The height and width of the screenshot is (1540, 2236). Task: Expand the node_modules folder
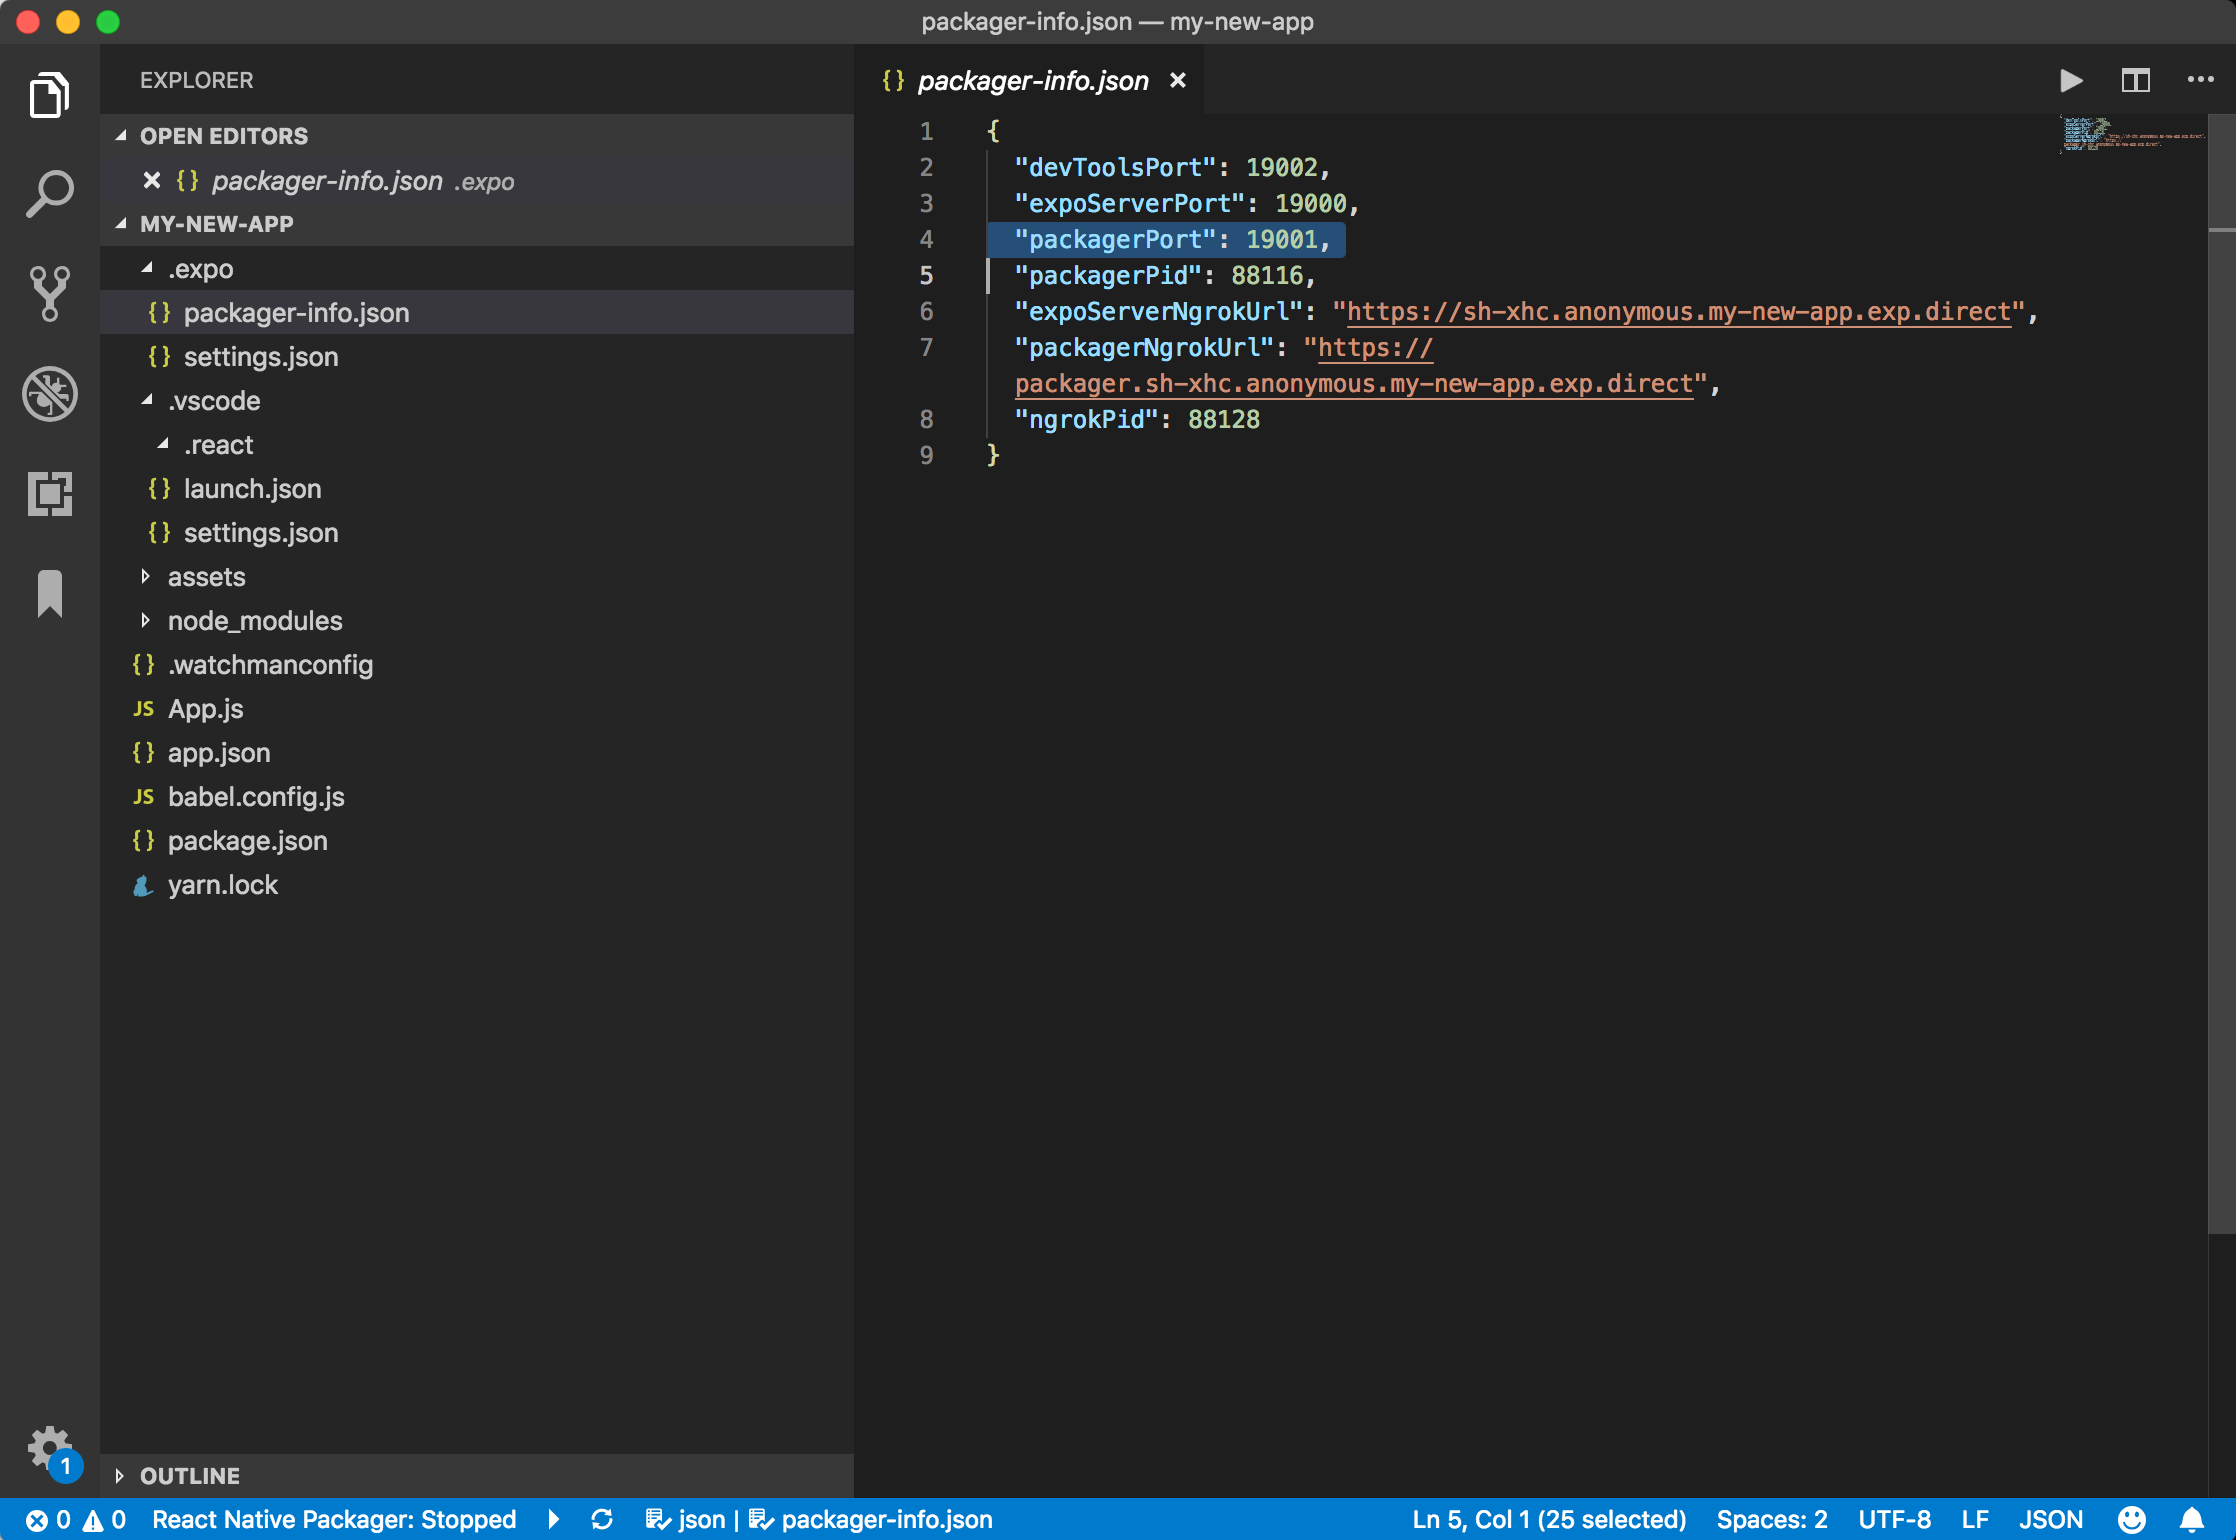(x=146, y=620)
